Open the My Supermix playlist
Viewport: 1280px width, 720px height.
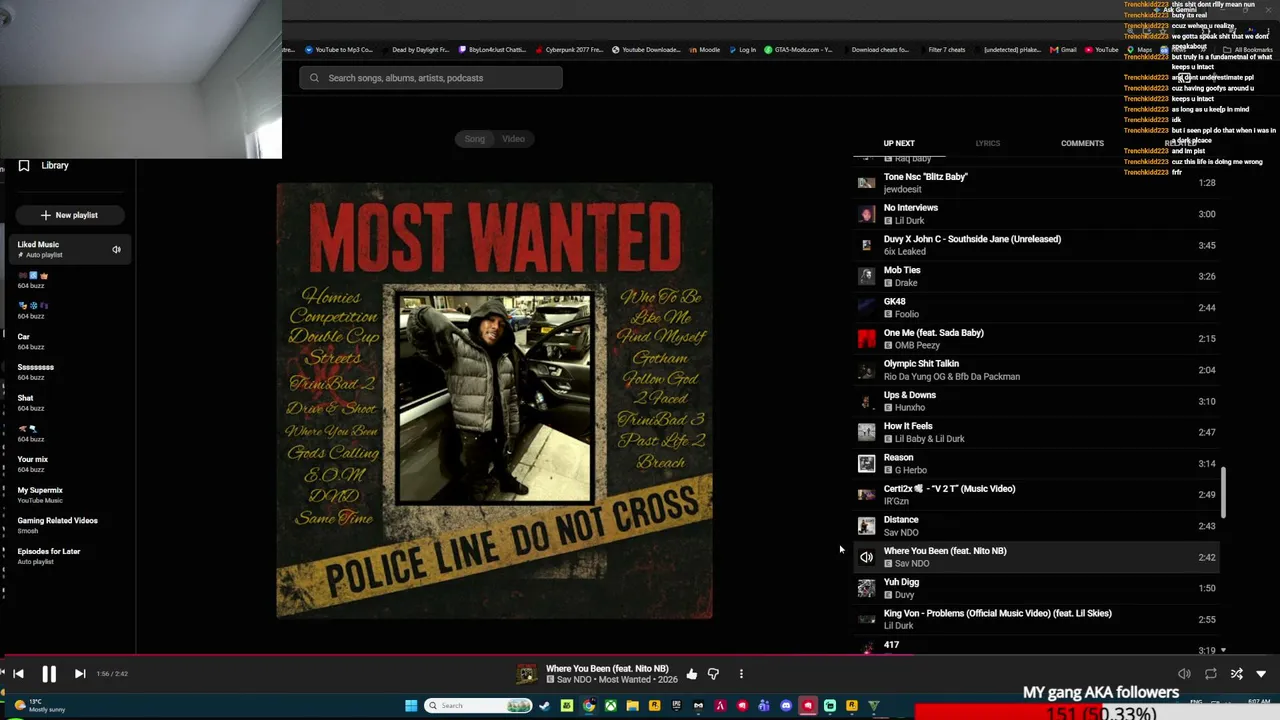coord(69,495)
